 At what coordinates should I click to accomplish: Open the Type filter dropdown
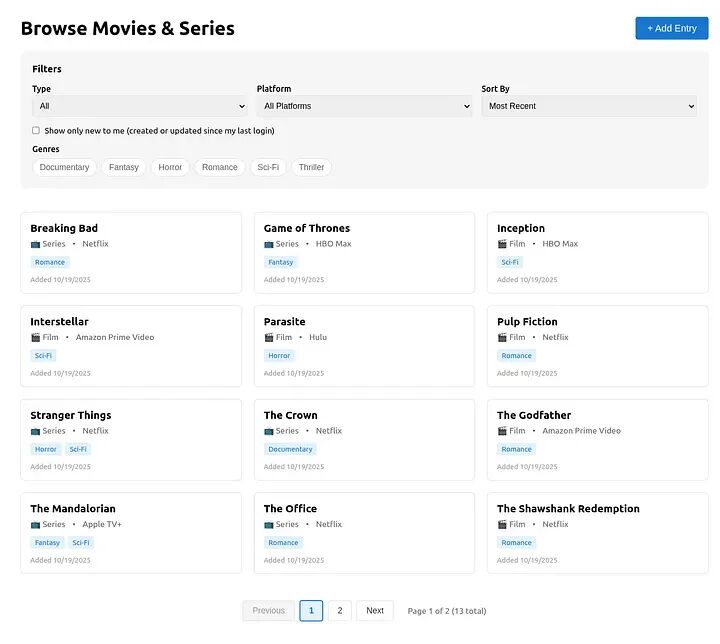(140, 106)
